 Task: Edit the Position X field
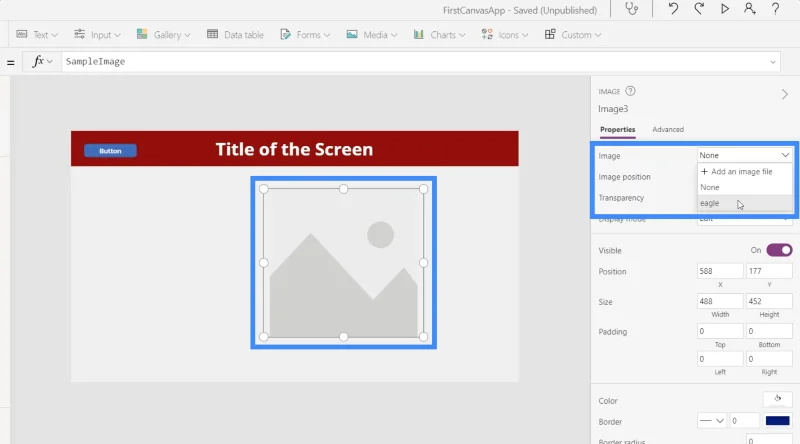pos(720,271)
